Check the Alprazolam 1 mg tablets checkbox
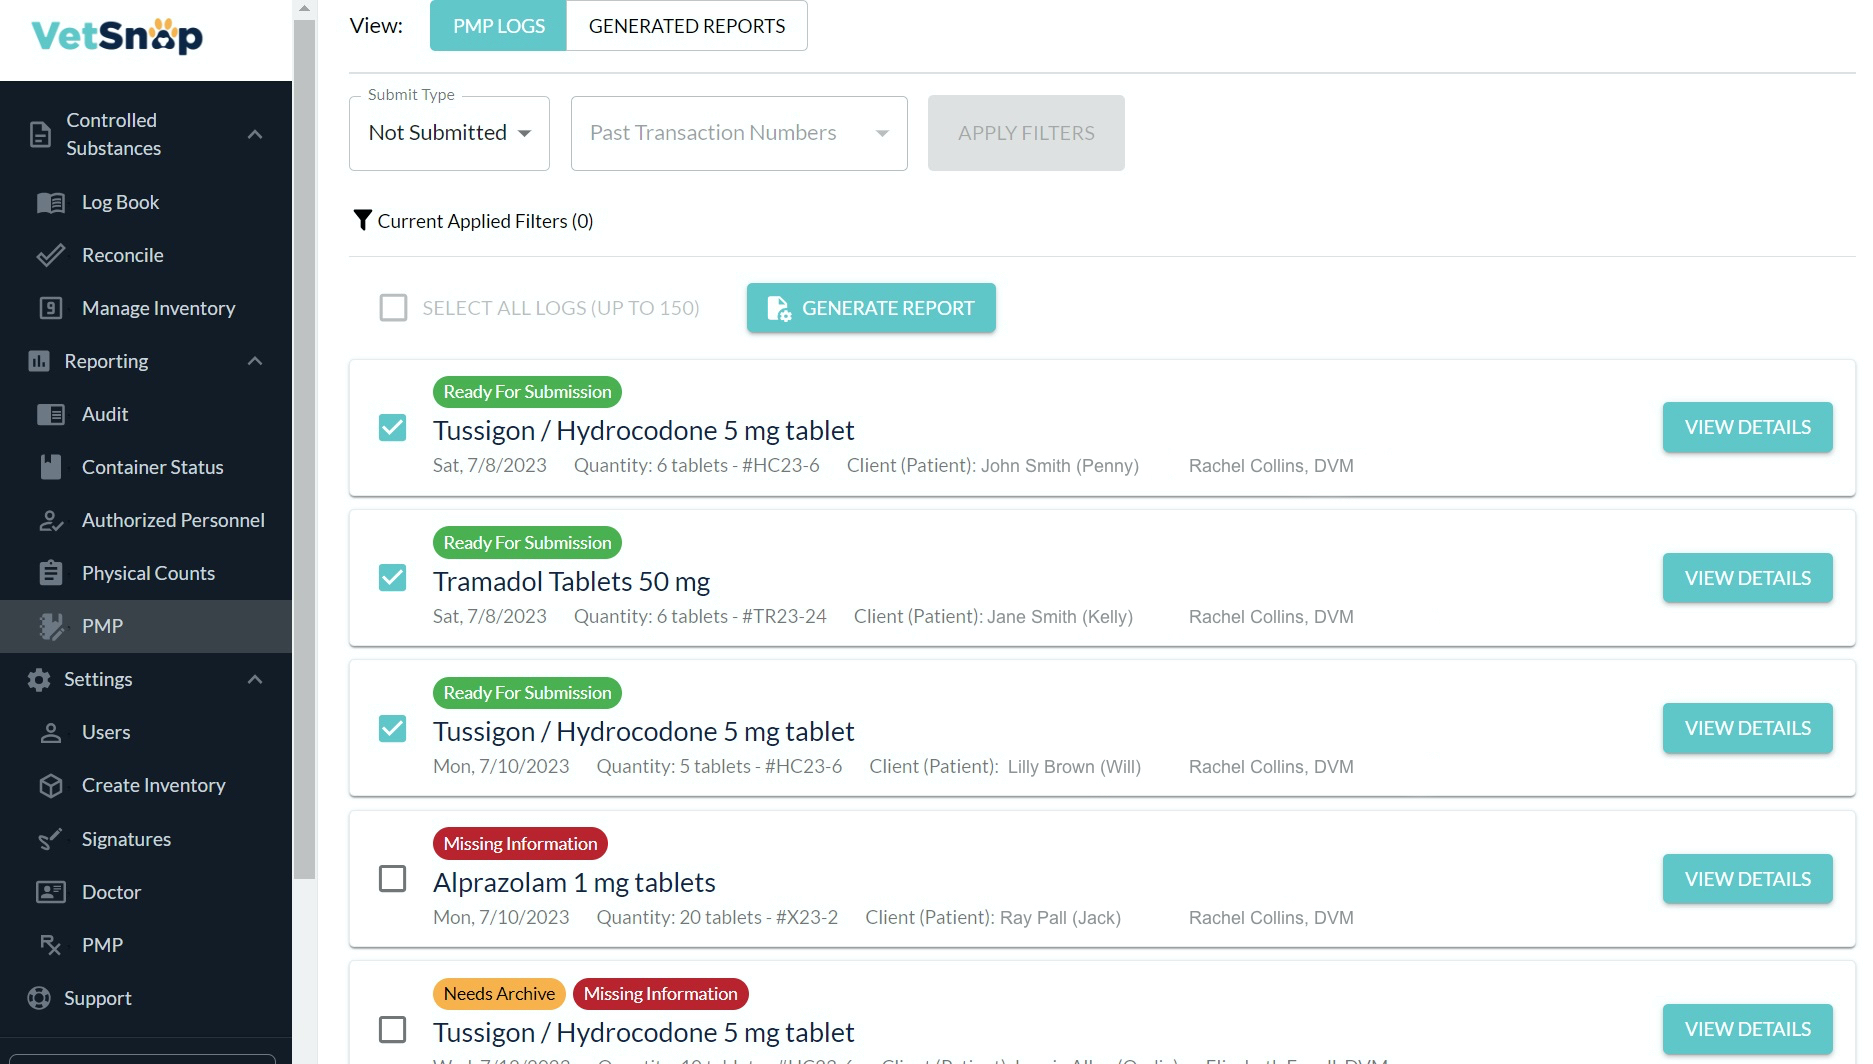The width and height of the screenshot is (1873, 1064). pyautogui.click(x=393, y=879)
